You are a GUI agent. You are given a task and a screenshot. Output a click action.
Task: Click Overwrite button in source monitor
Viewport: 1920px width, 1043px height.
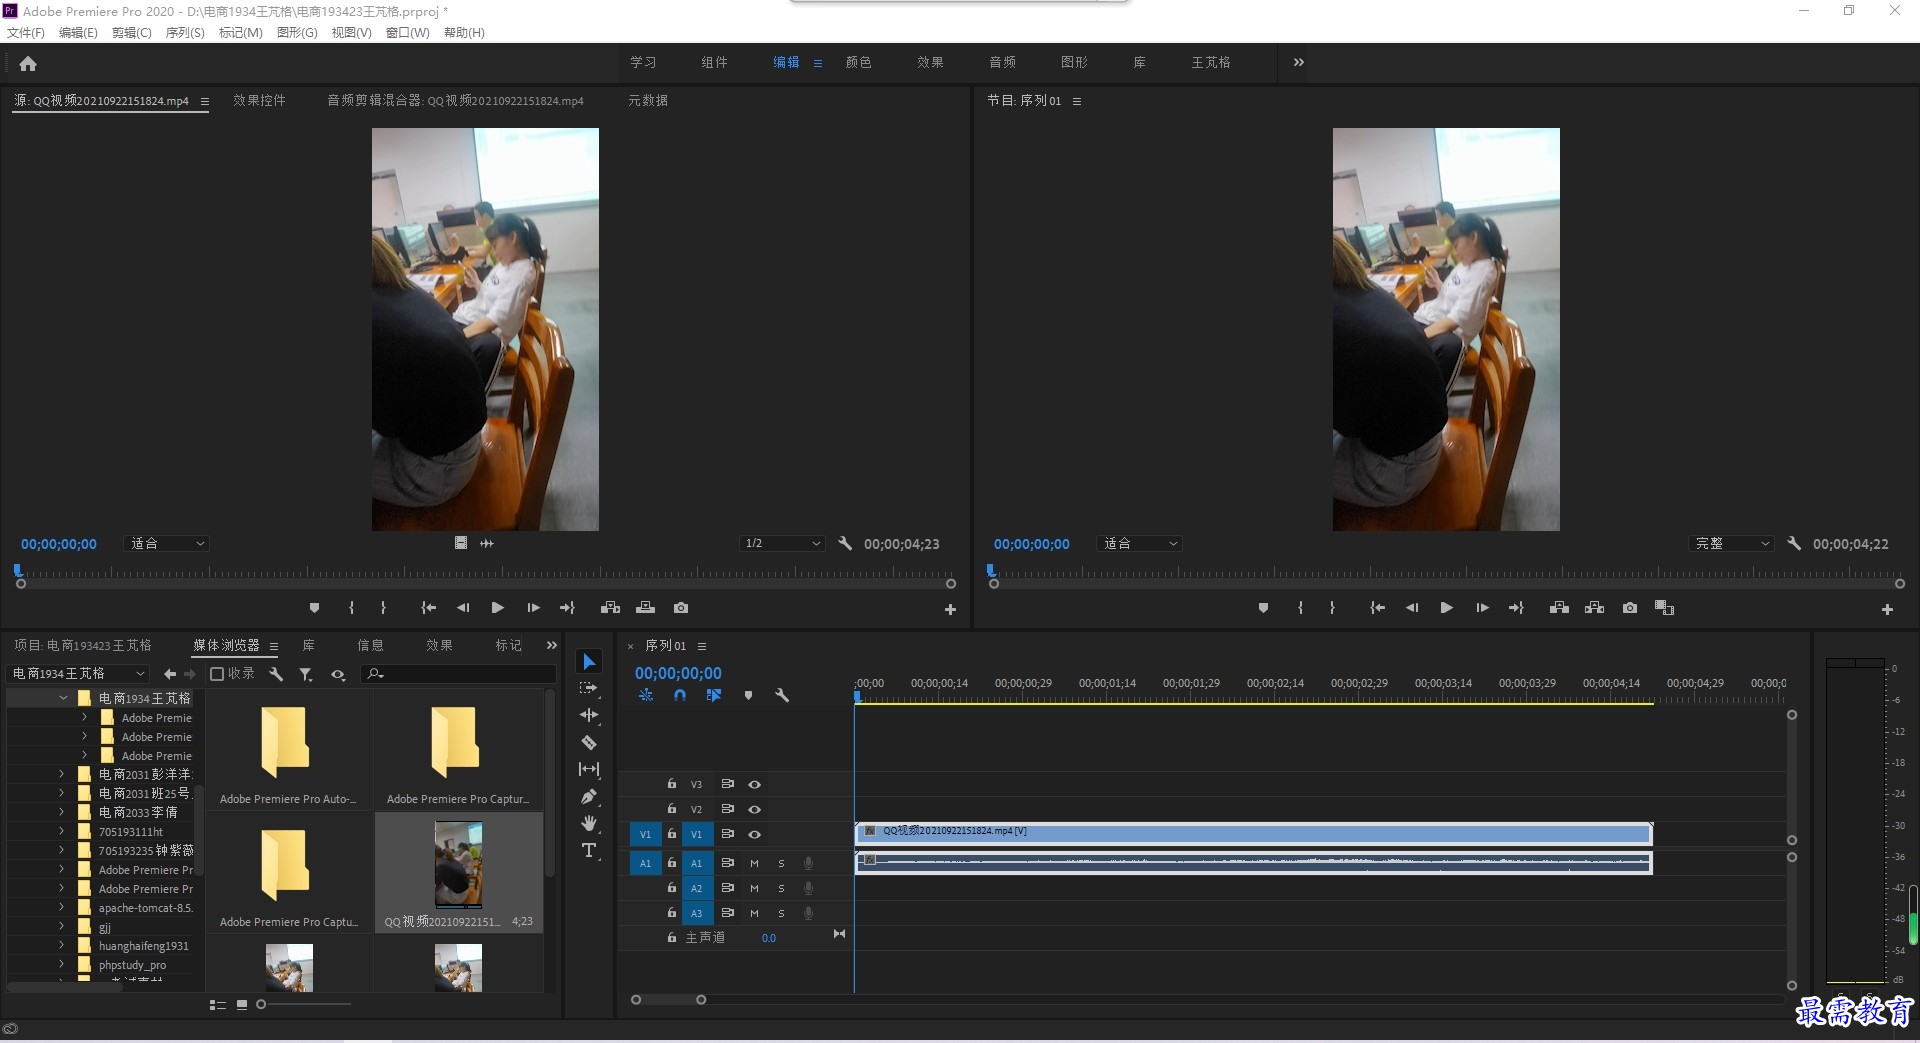point(645,607)
